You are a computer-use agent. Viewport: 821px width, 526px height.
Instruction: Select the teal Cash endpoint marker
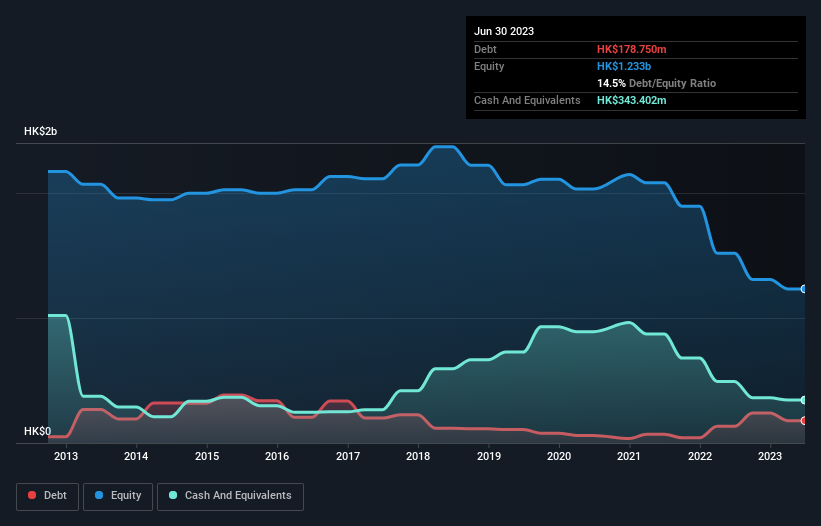click(804, 400)
